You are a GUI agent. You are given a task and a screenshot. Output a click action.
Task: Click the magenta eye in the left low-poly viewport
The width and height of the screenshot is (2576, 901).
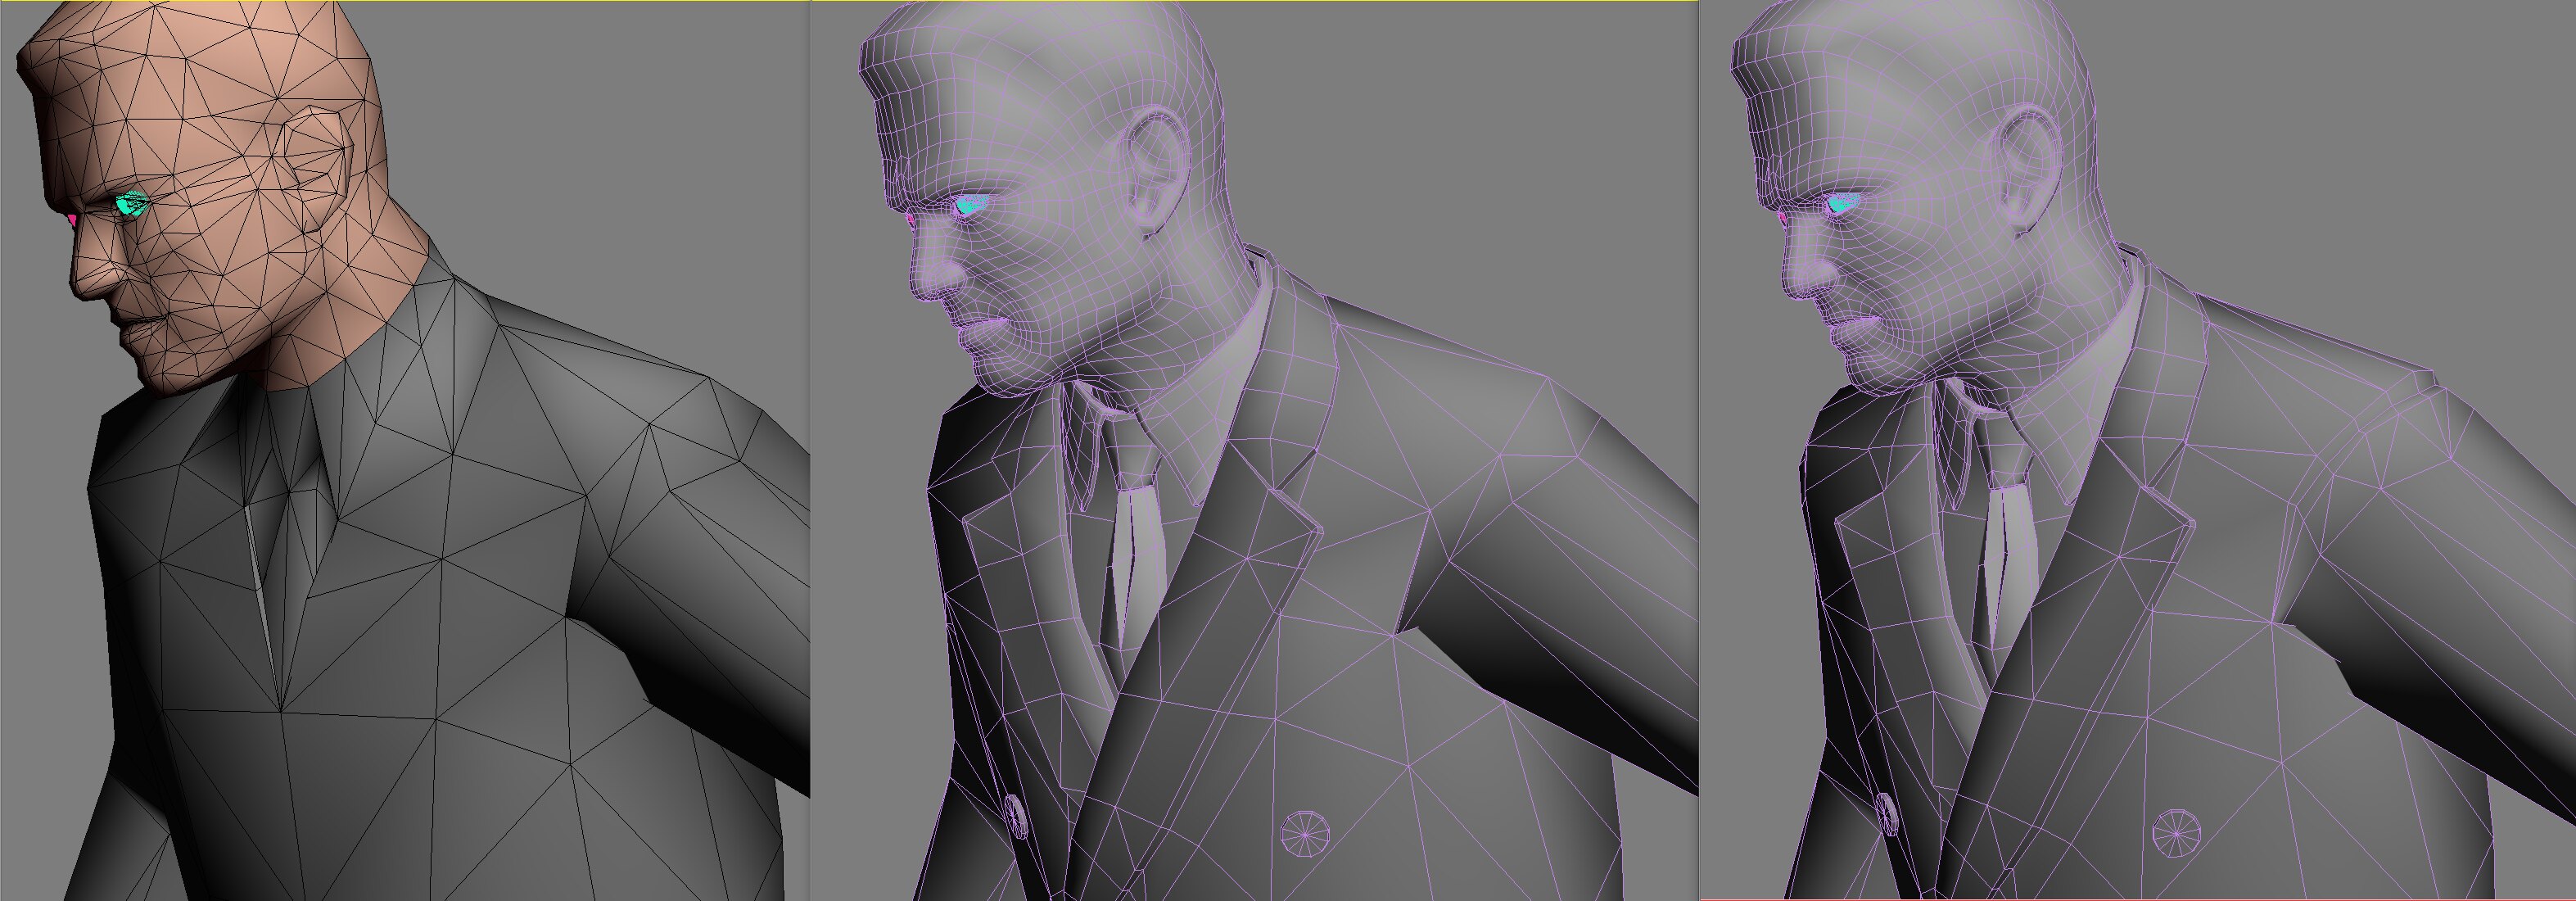point(72,218)
